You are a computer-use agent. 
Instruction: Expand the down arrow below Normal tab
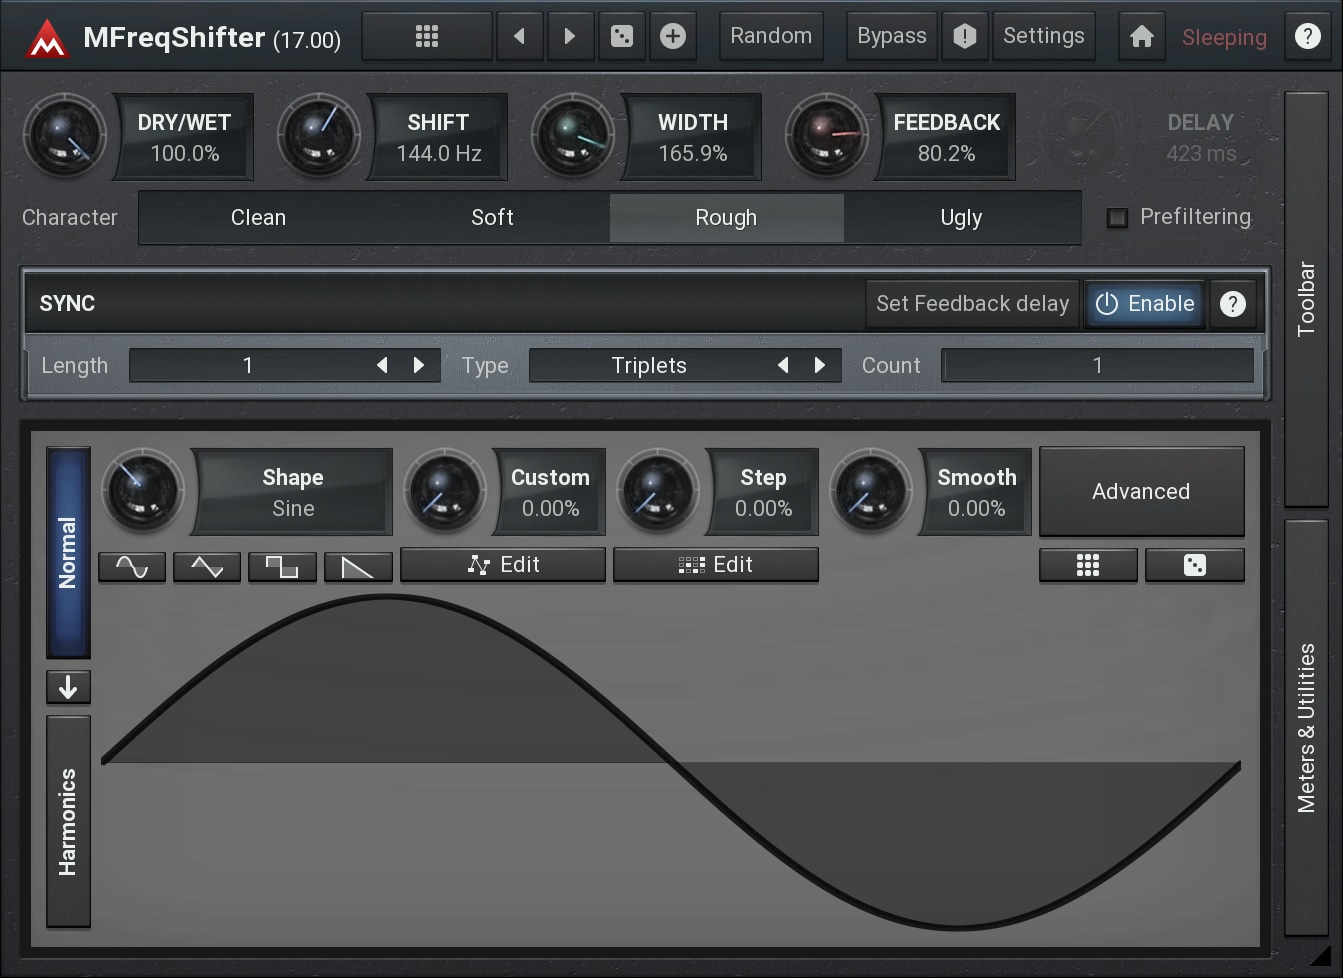point(68,687)
